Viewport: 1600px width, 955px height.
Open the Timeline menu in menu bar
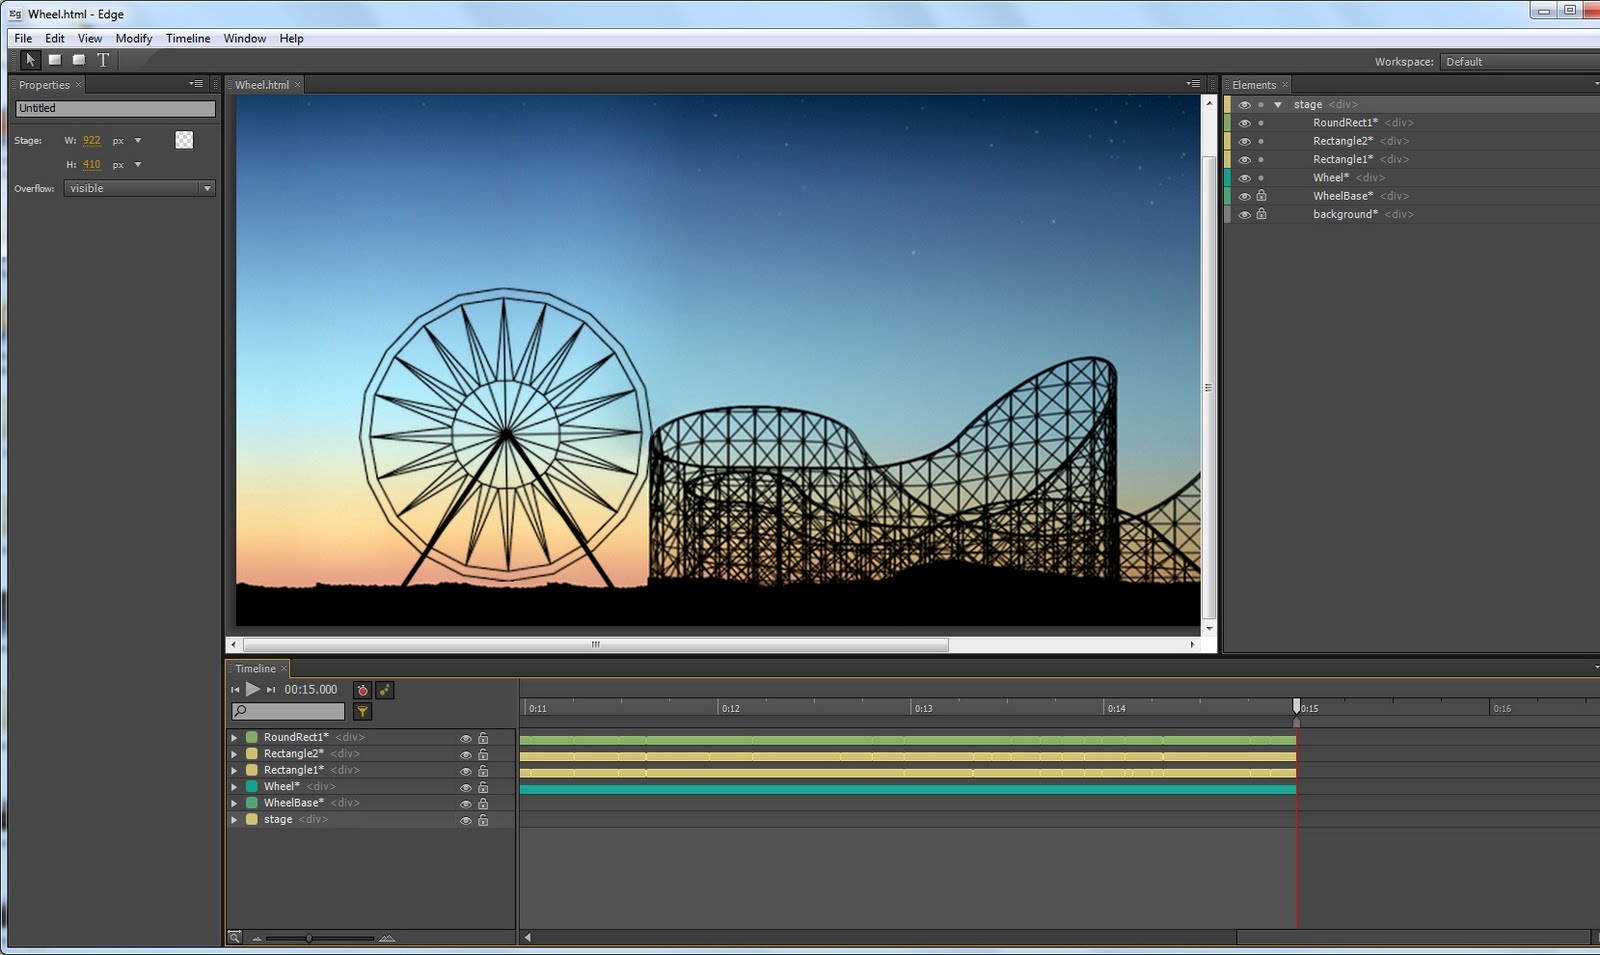point(188,38)
